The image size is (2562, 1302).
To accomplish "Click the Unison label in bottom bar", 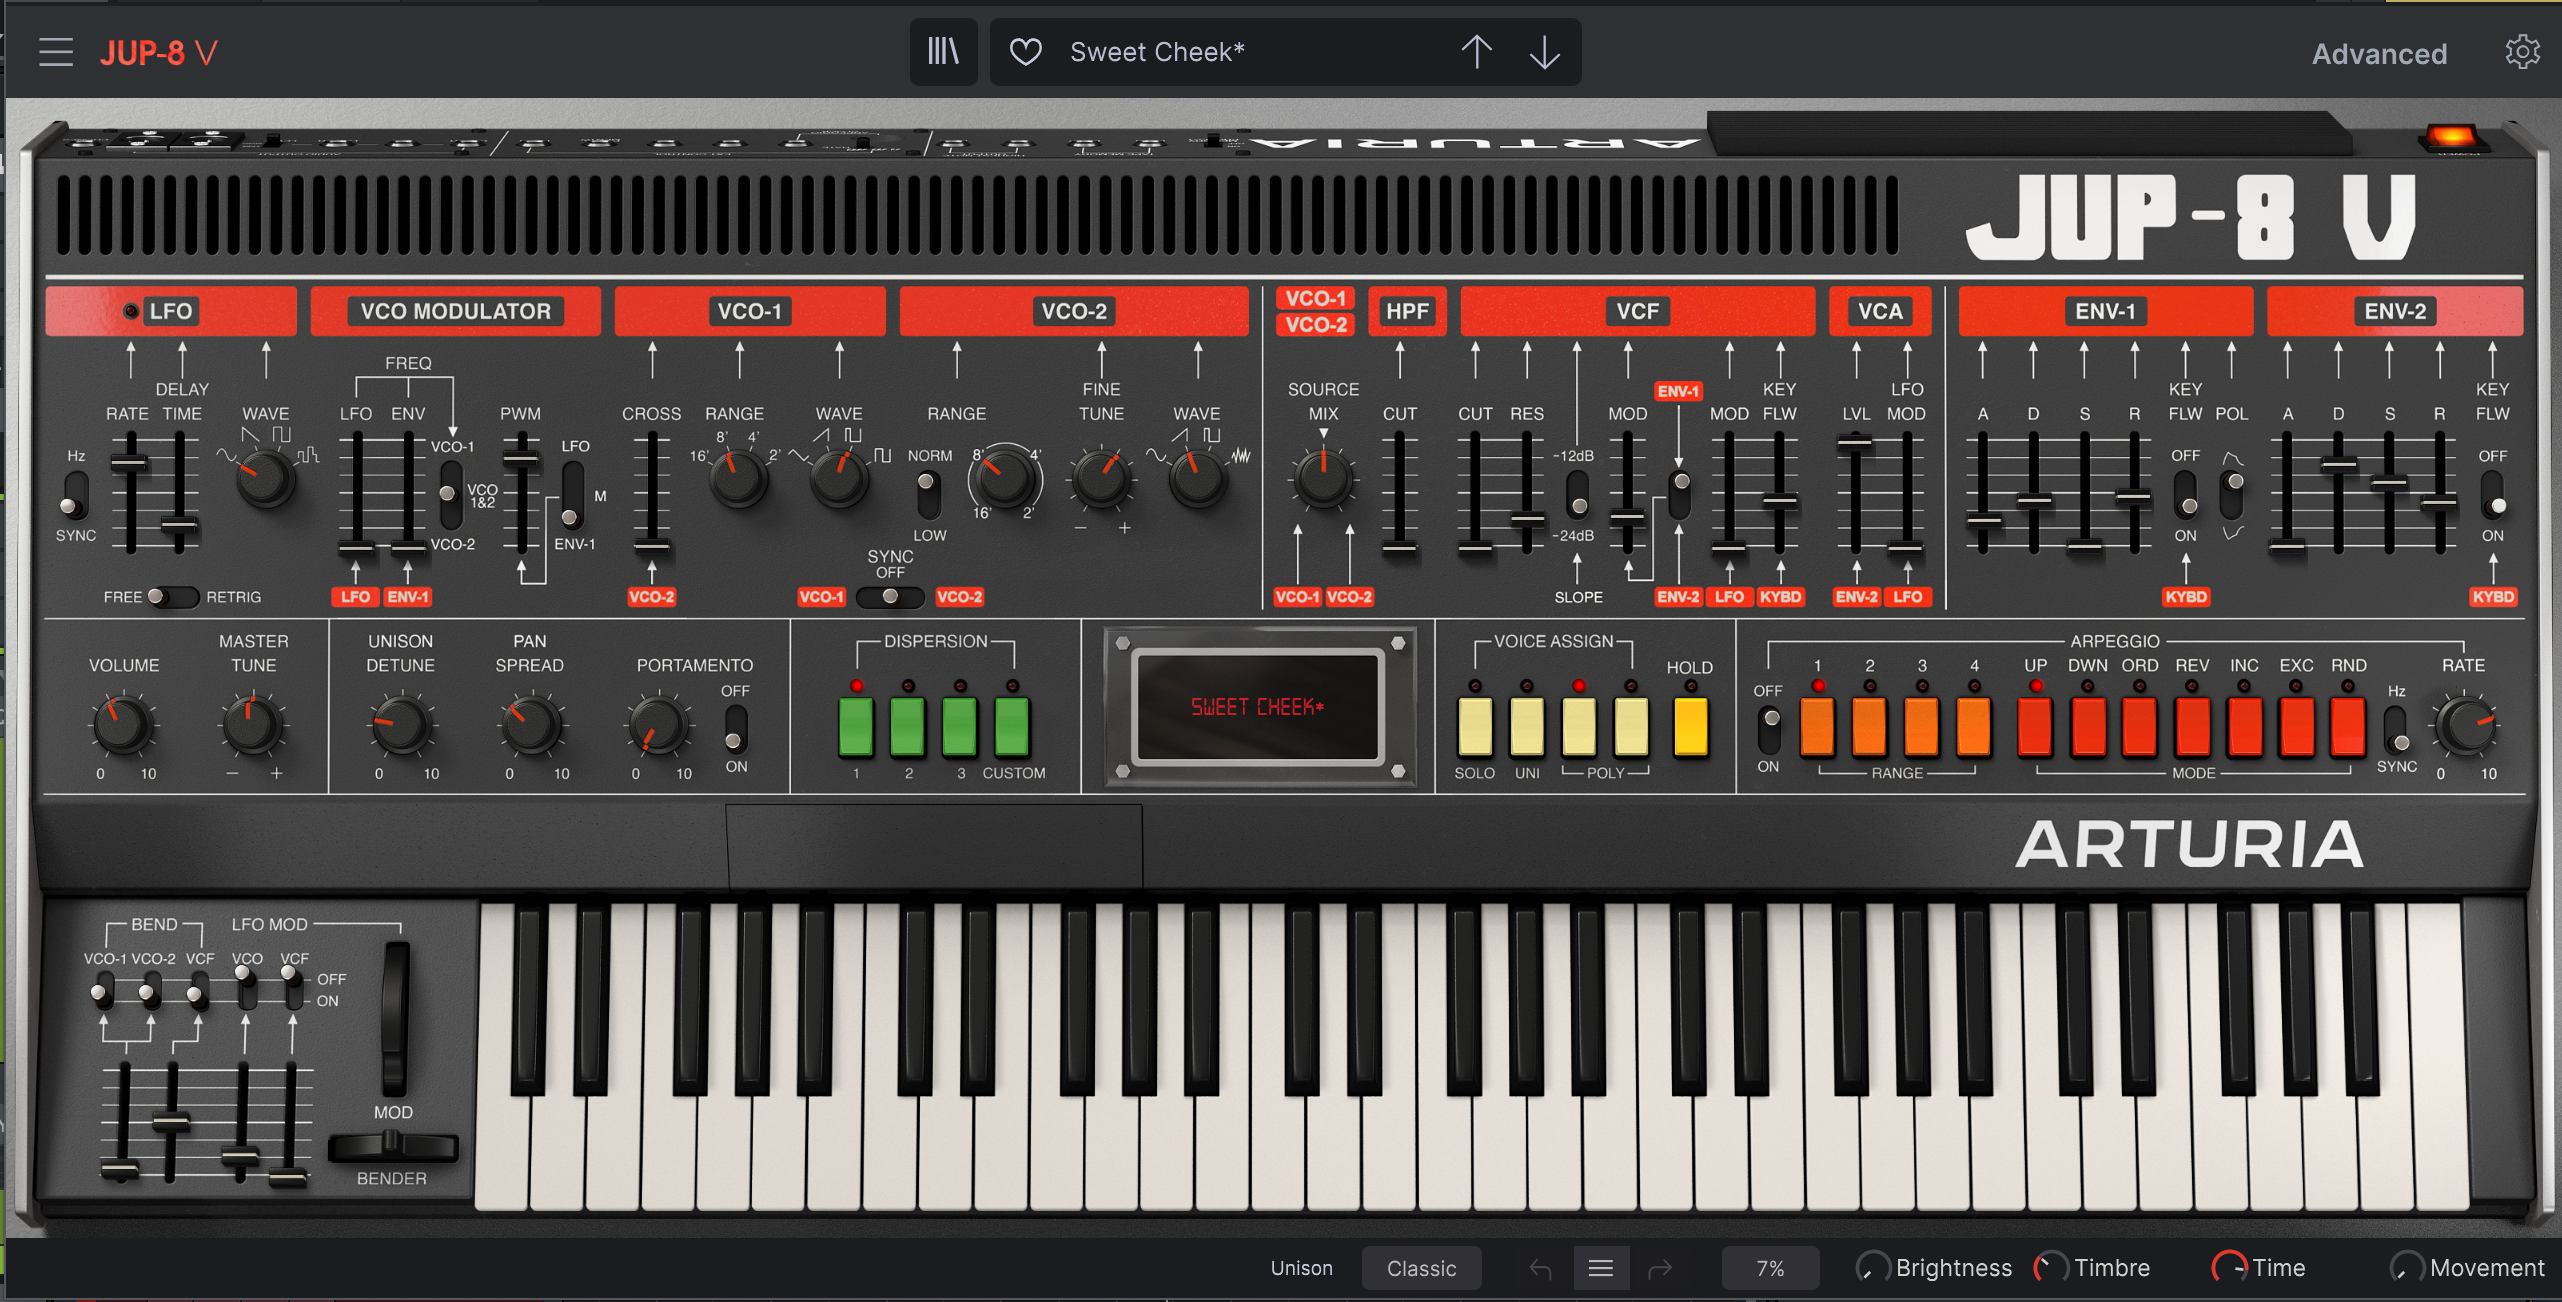I will [x=1301, y=1269].
